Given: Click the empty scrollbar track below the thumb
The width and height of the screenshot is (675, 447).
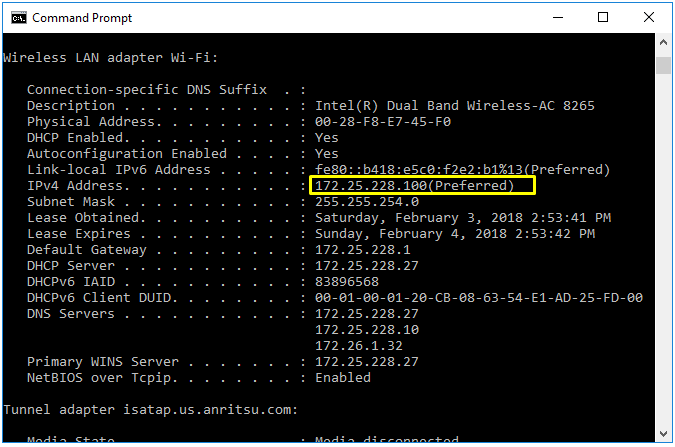Looking at the screenshot, I should [x=663, y=250].
